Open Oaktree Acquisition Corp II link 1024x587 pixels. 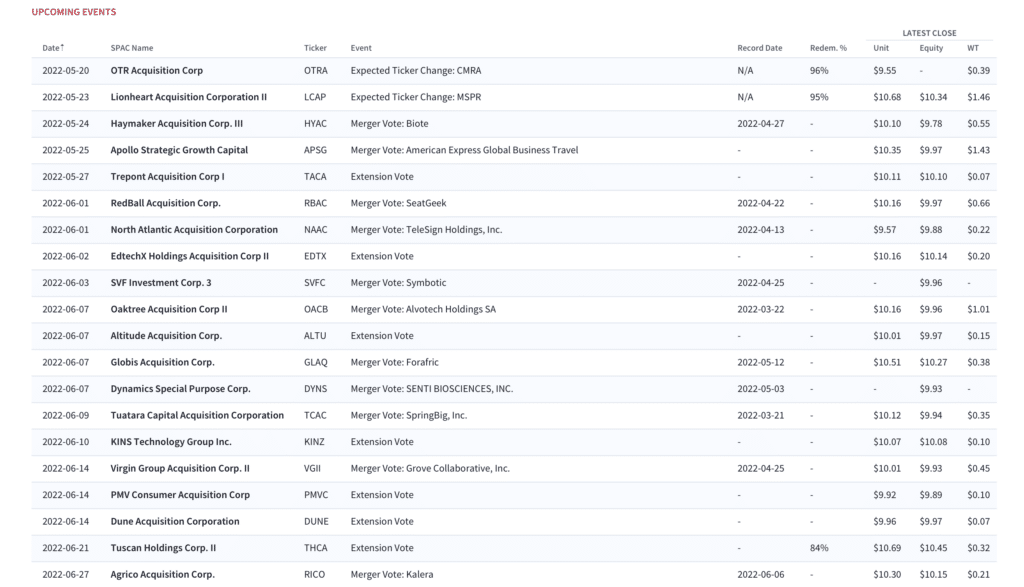tap(168, 309)
